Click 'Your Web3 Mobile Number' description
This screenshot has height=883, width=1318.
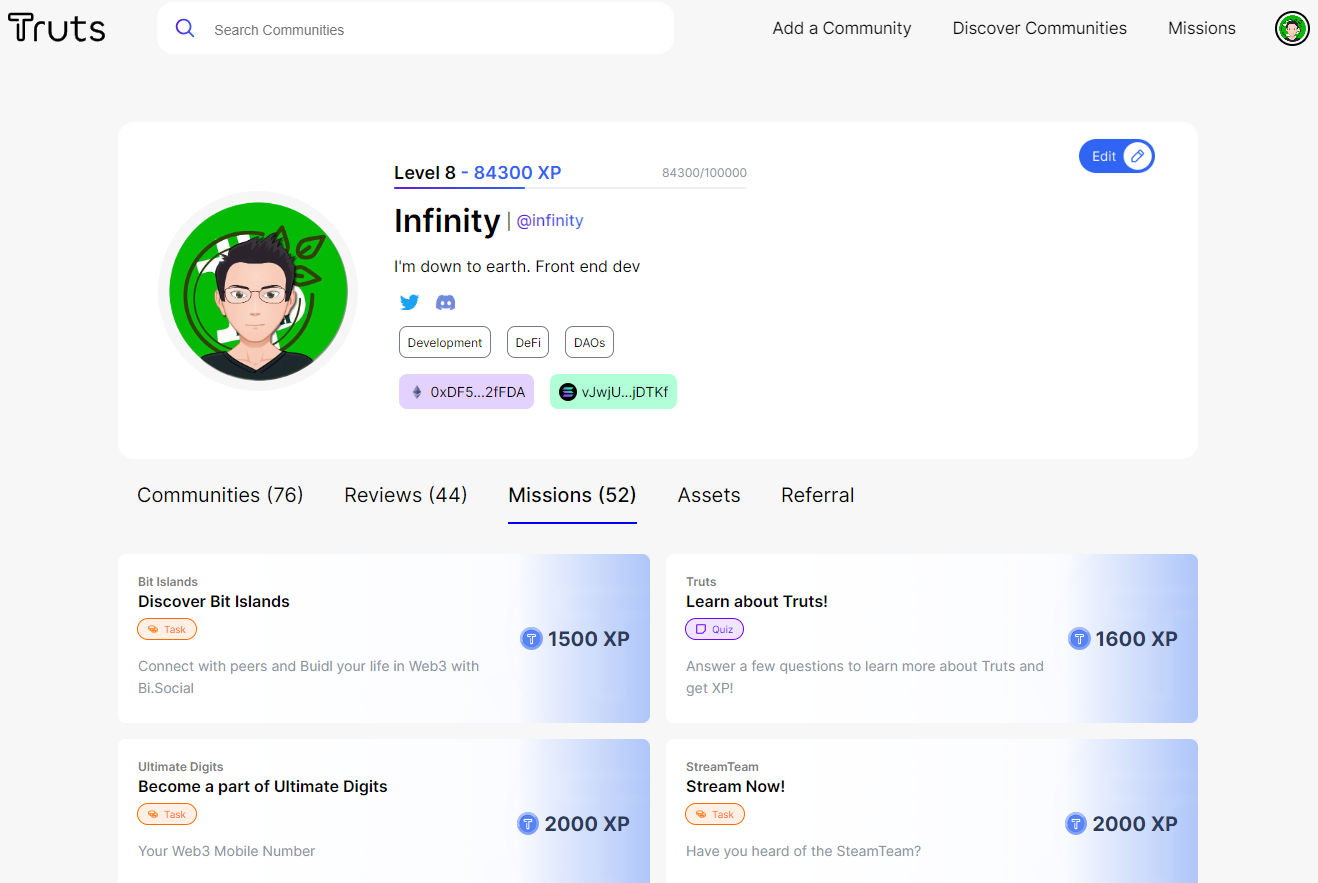coord(227,851)
